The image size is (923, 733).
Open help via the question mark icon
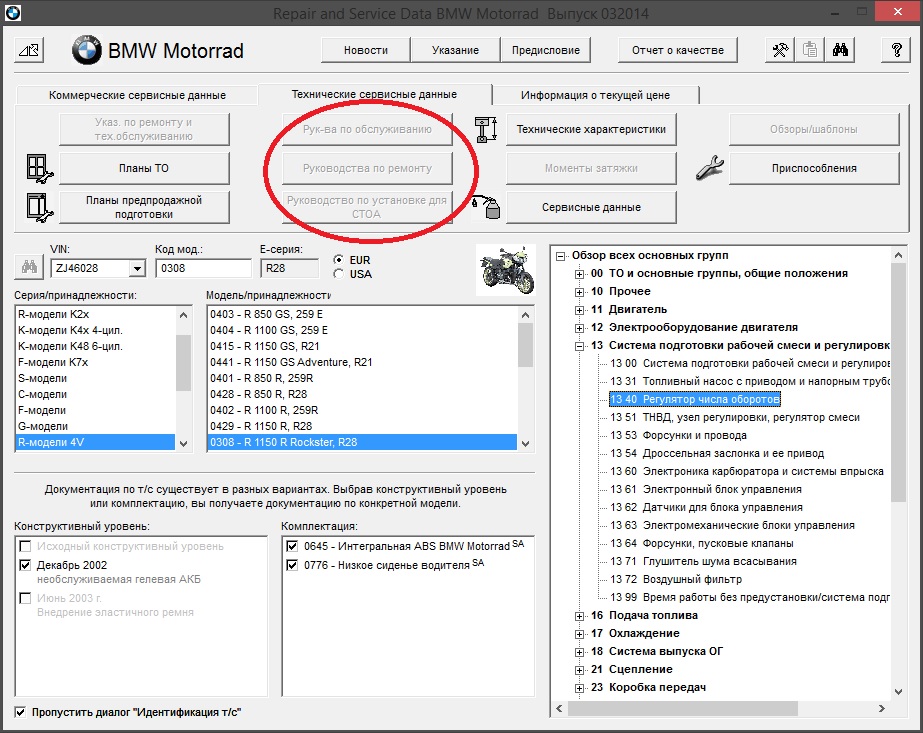coord(896,50)
